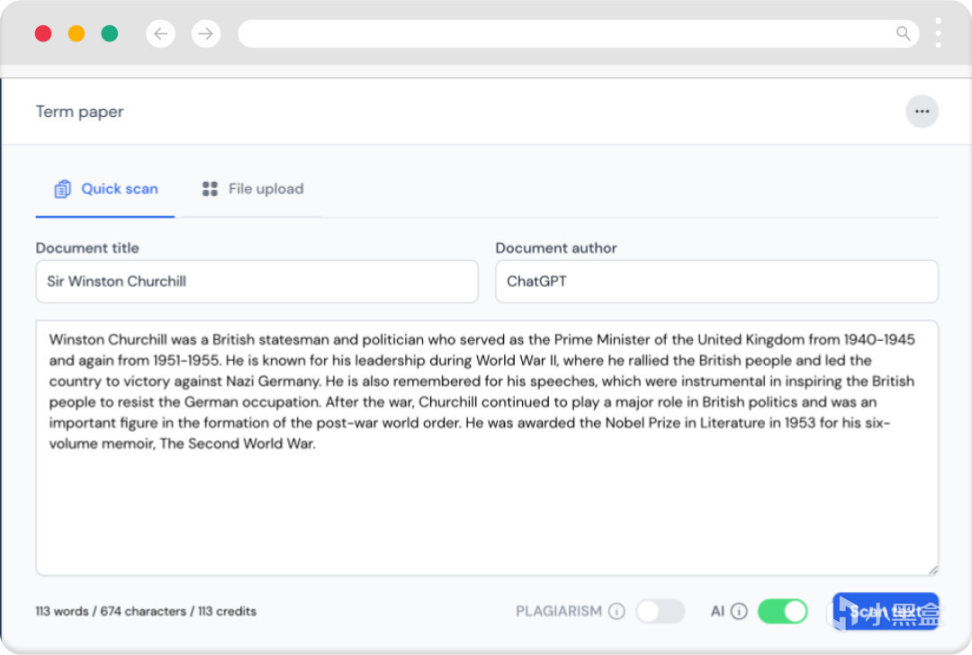Click the Quick scan clipboard icon

(x=63, y=189)
